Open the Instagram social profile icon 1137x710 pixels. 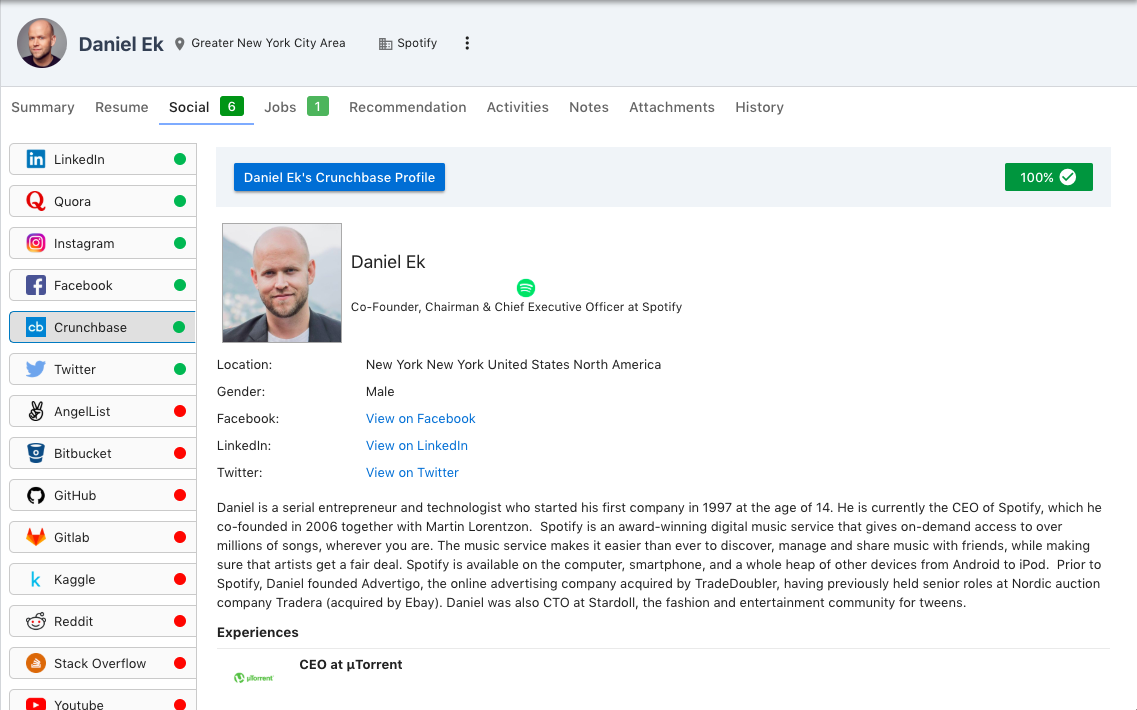[36, 243]
